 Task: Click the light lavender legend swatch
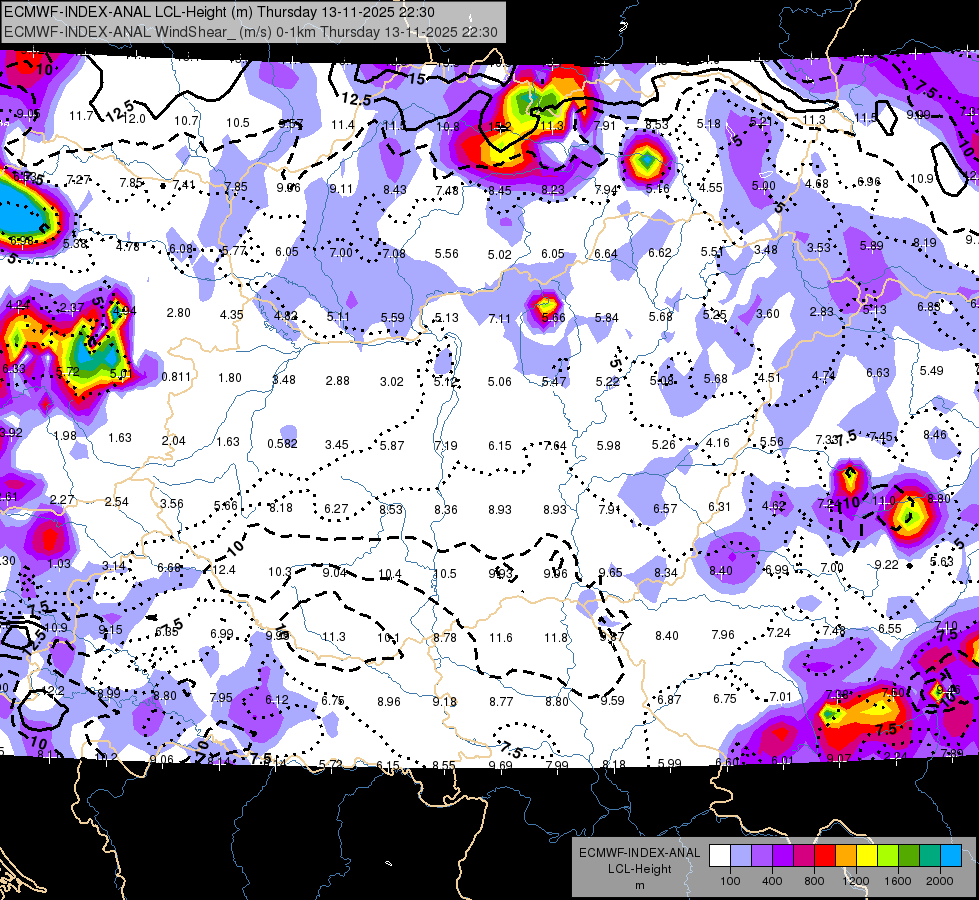[741, 856]
